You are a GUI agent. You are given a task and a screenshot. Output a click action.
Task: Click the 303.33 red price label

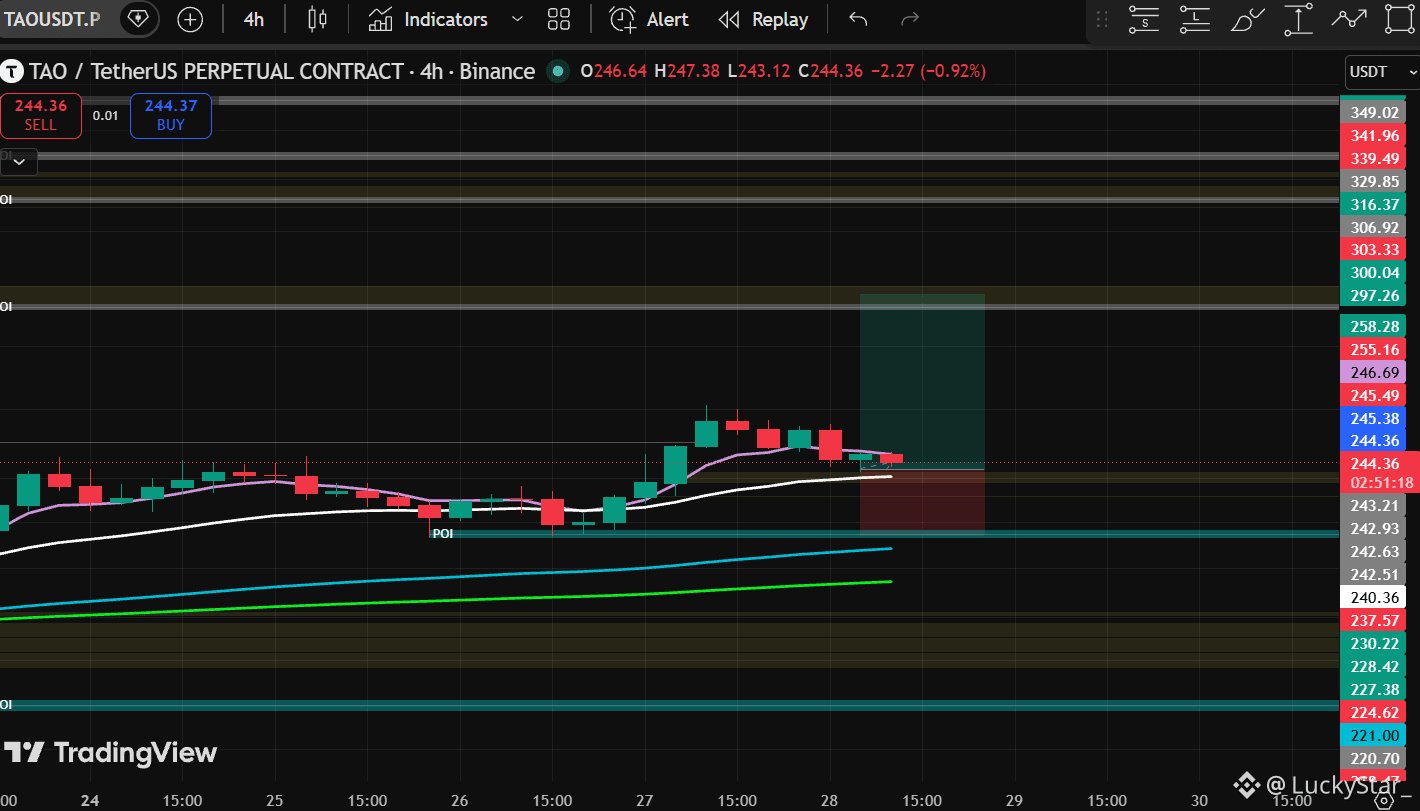pos(1374,249)
